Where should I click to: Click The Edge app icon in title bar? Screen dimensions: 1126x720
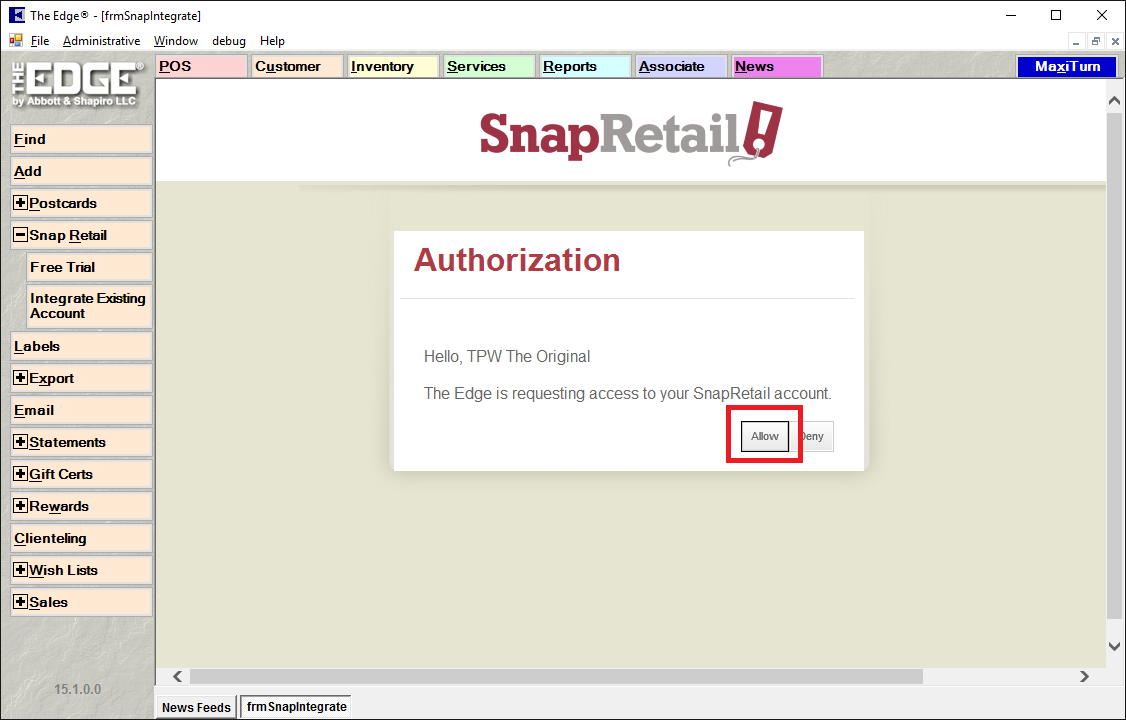[16, 15]
